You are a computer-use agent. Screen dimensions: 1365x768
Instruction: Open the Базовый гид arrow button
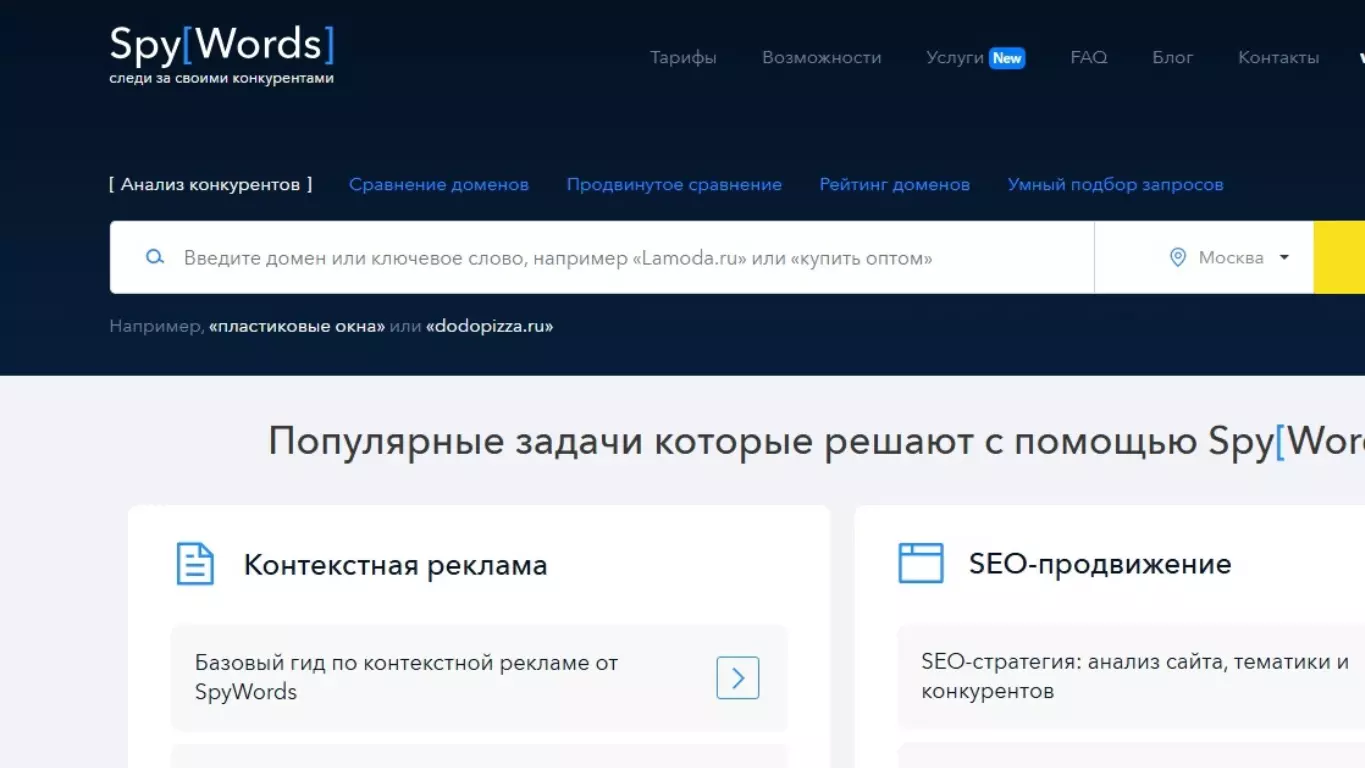(738, 678)
